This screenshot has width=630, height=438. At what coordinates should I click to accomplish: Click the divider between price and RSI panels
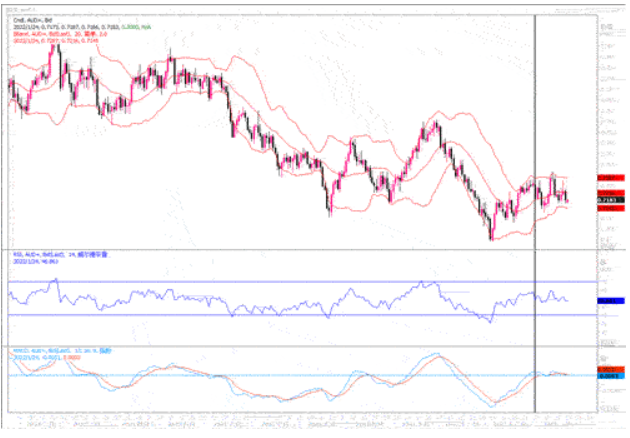[x=300, y=248]
